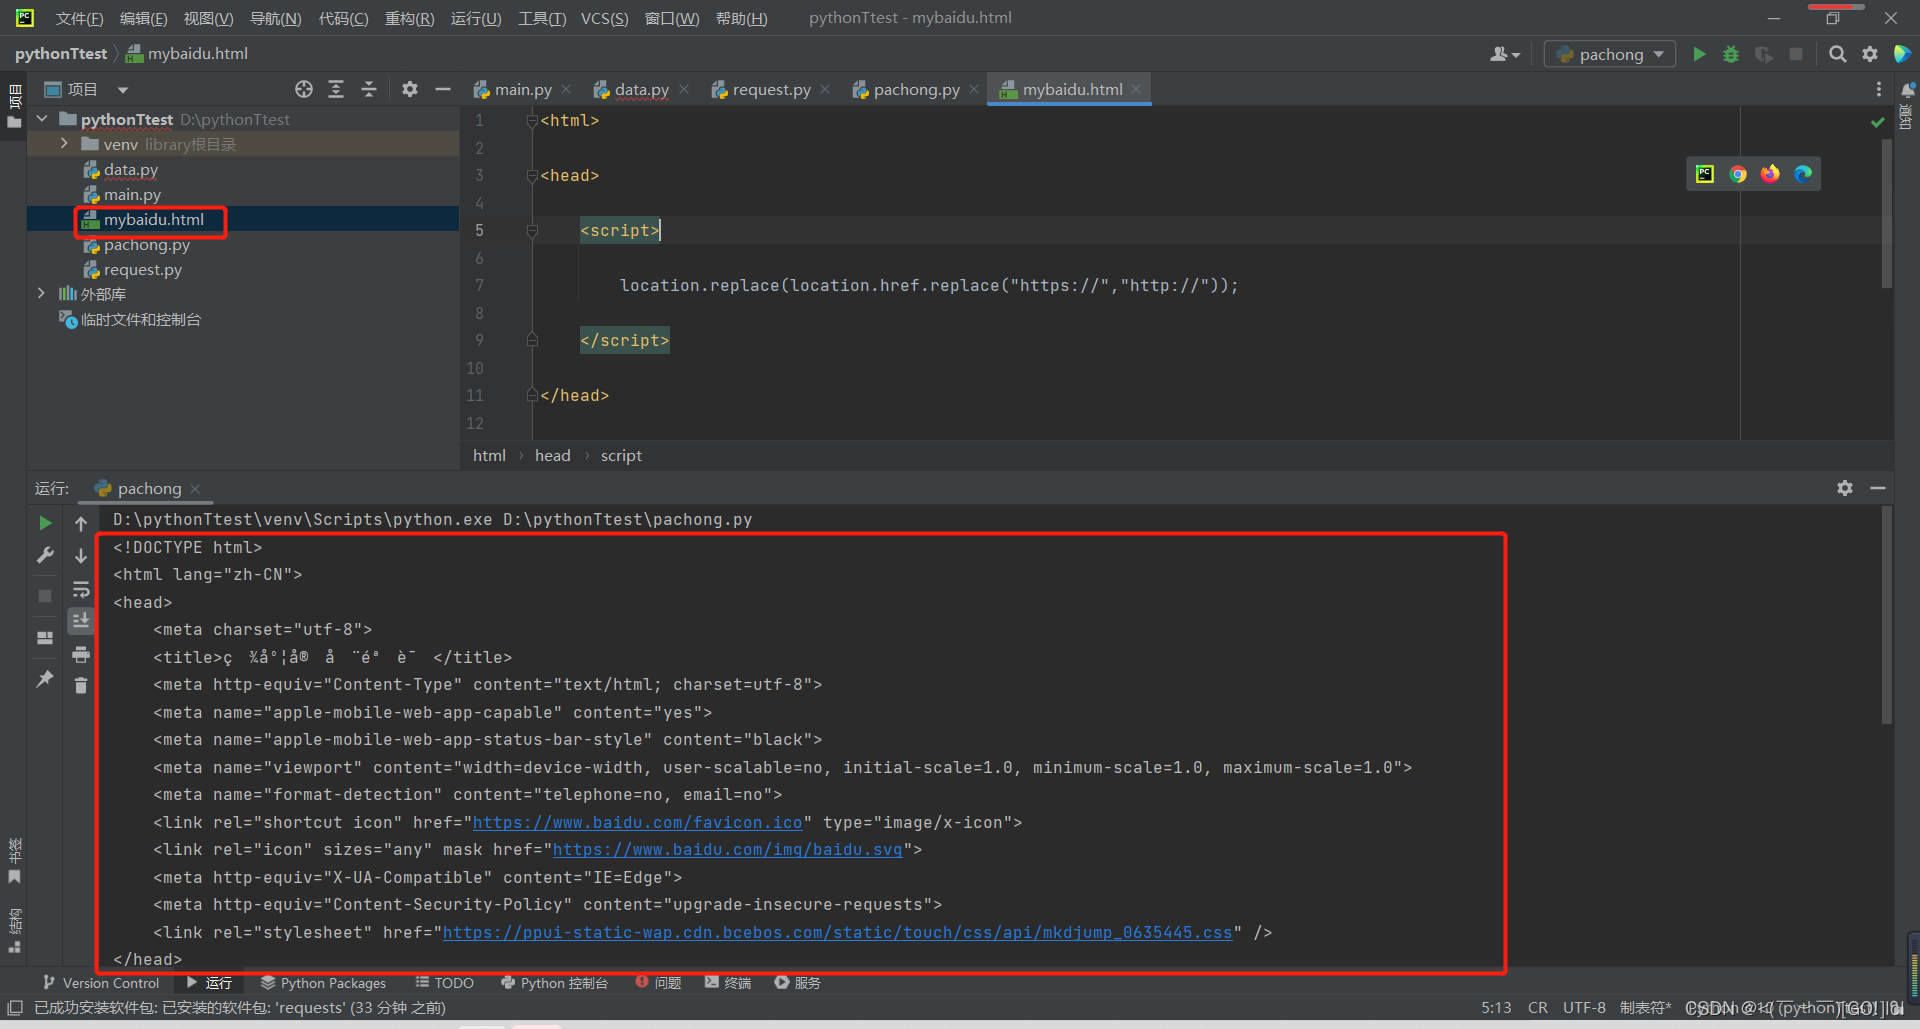This screenshot has height=1029, width=1920.
Task: Close the mybaidu.html tab
Action: pyautogui.click(x=1136, y=89)
